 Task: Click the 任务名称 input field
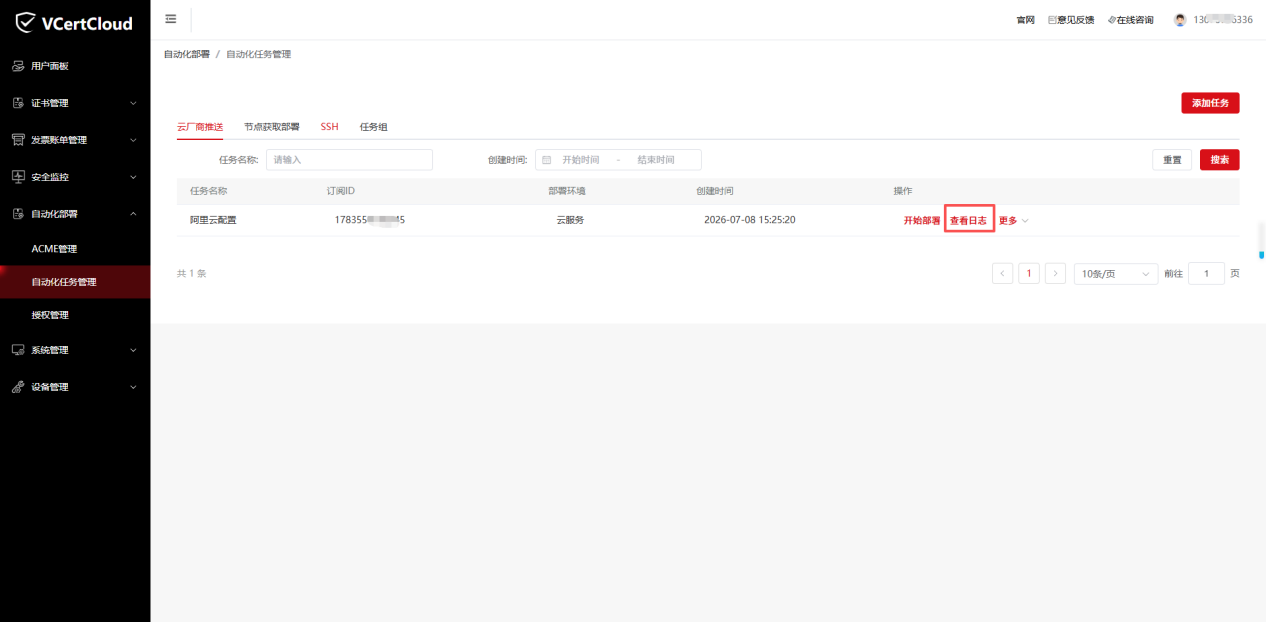point(349,160)
